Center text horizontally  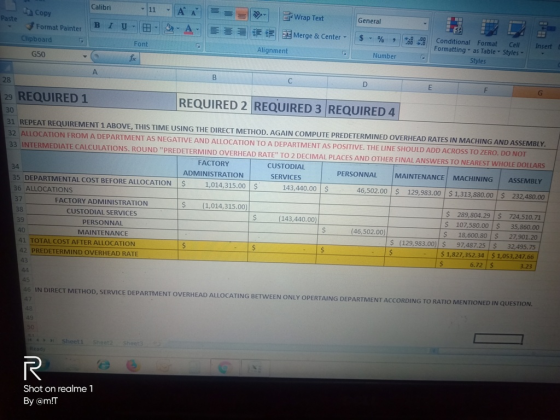(x=228, y=31)
